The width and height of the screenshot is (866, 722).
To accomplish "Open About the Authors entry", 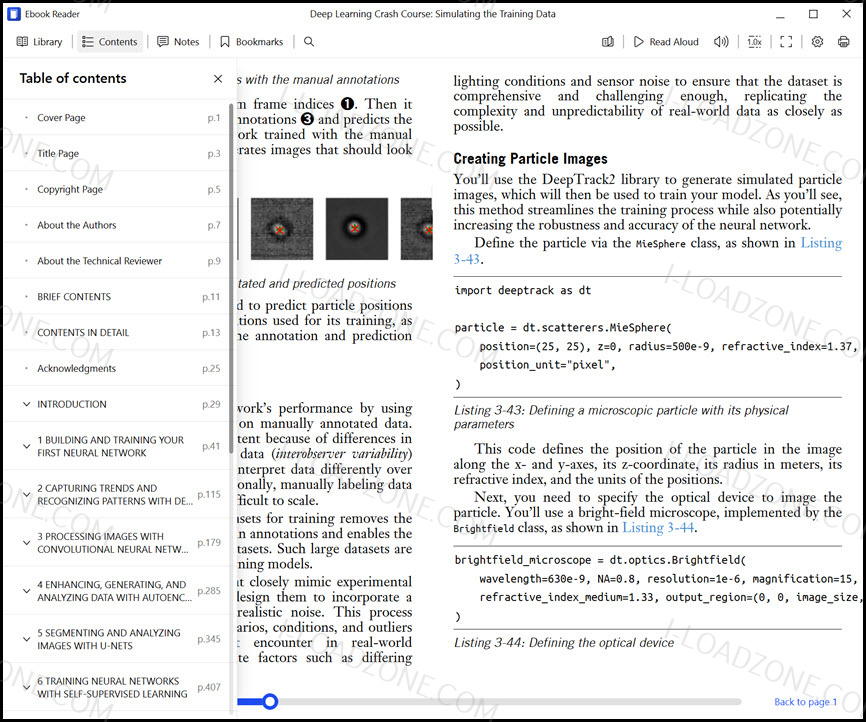I will [117, 225].
